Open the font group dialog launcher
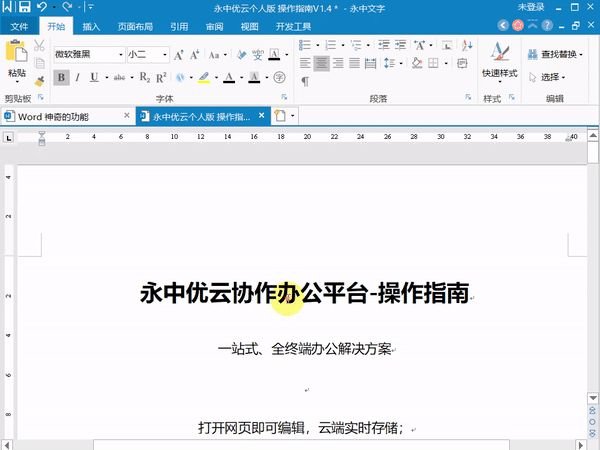This screenshot has height=450, width=600. 284,97
